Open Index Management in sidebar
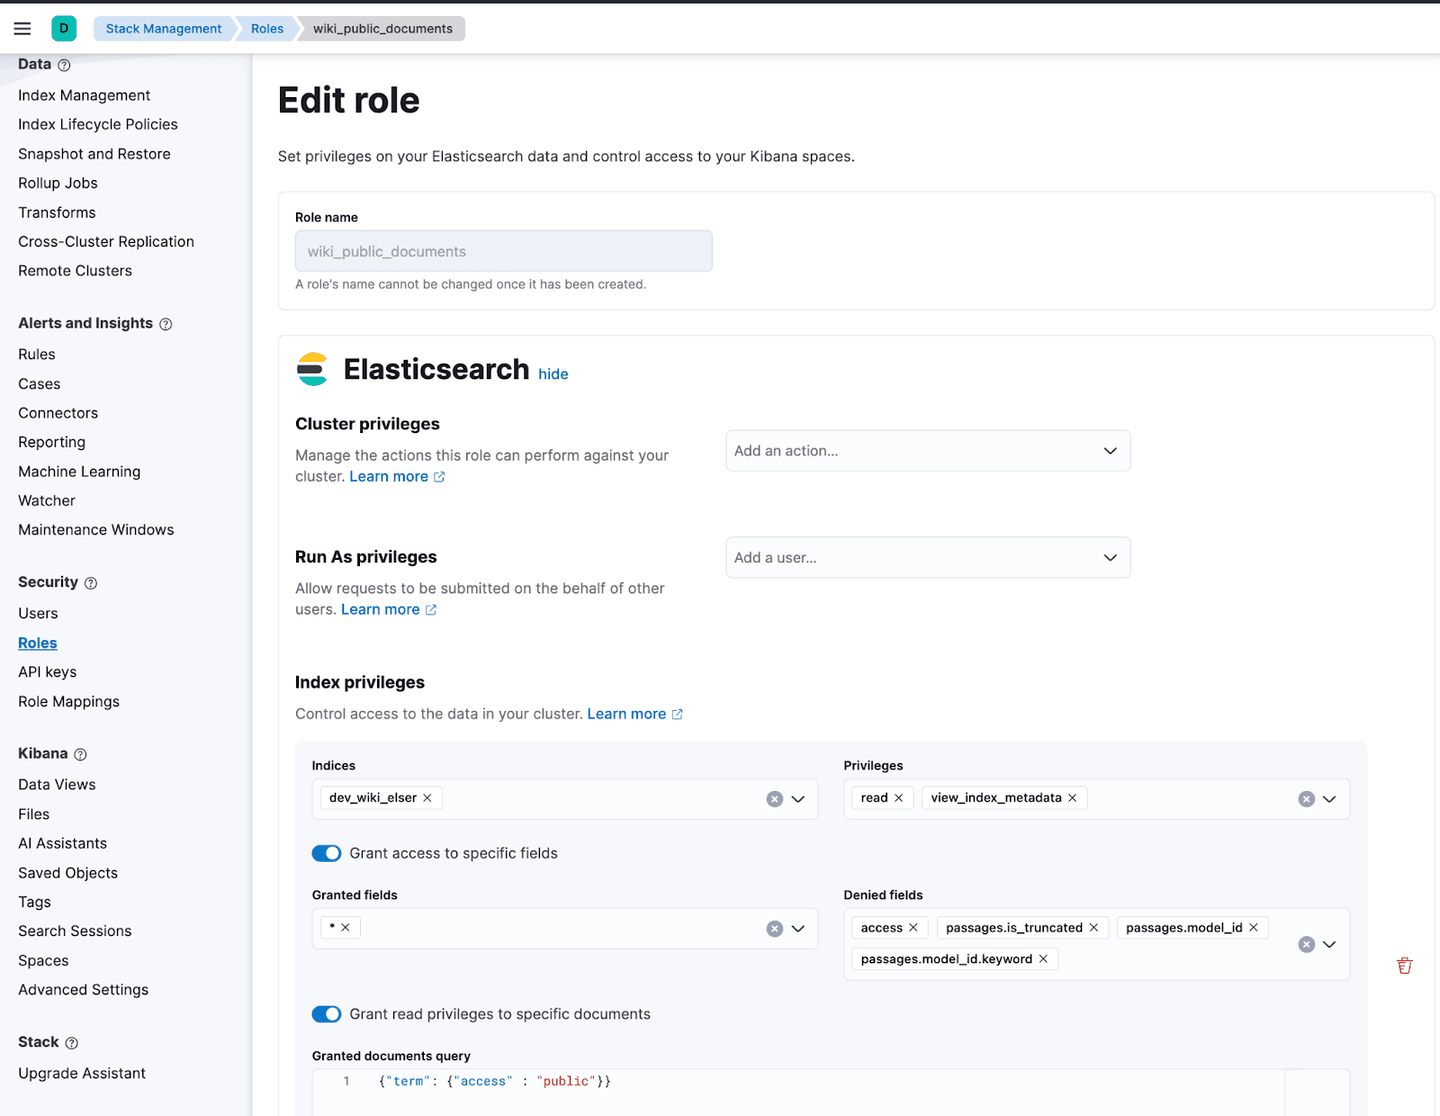Image resolution: width=1440 pixels, height=1116 pixels. pos(84,95)
